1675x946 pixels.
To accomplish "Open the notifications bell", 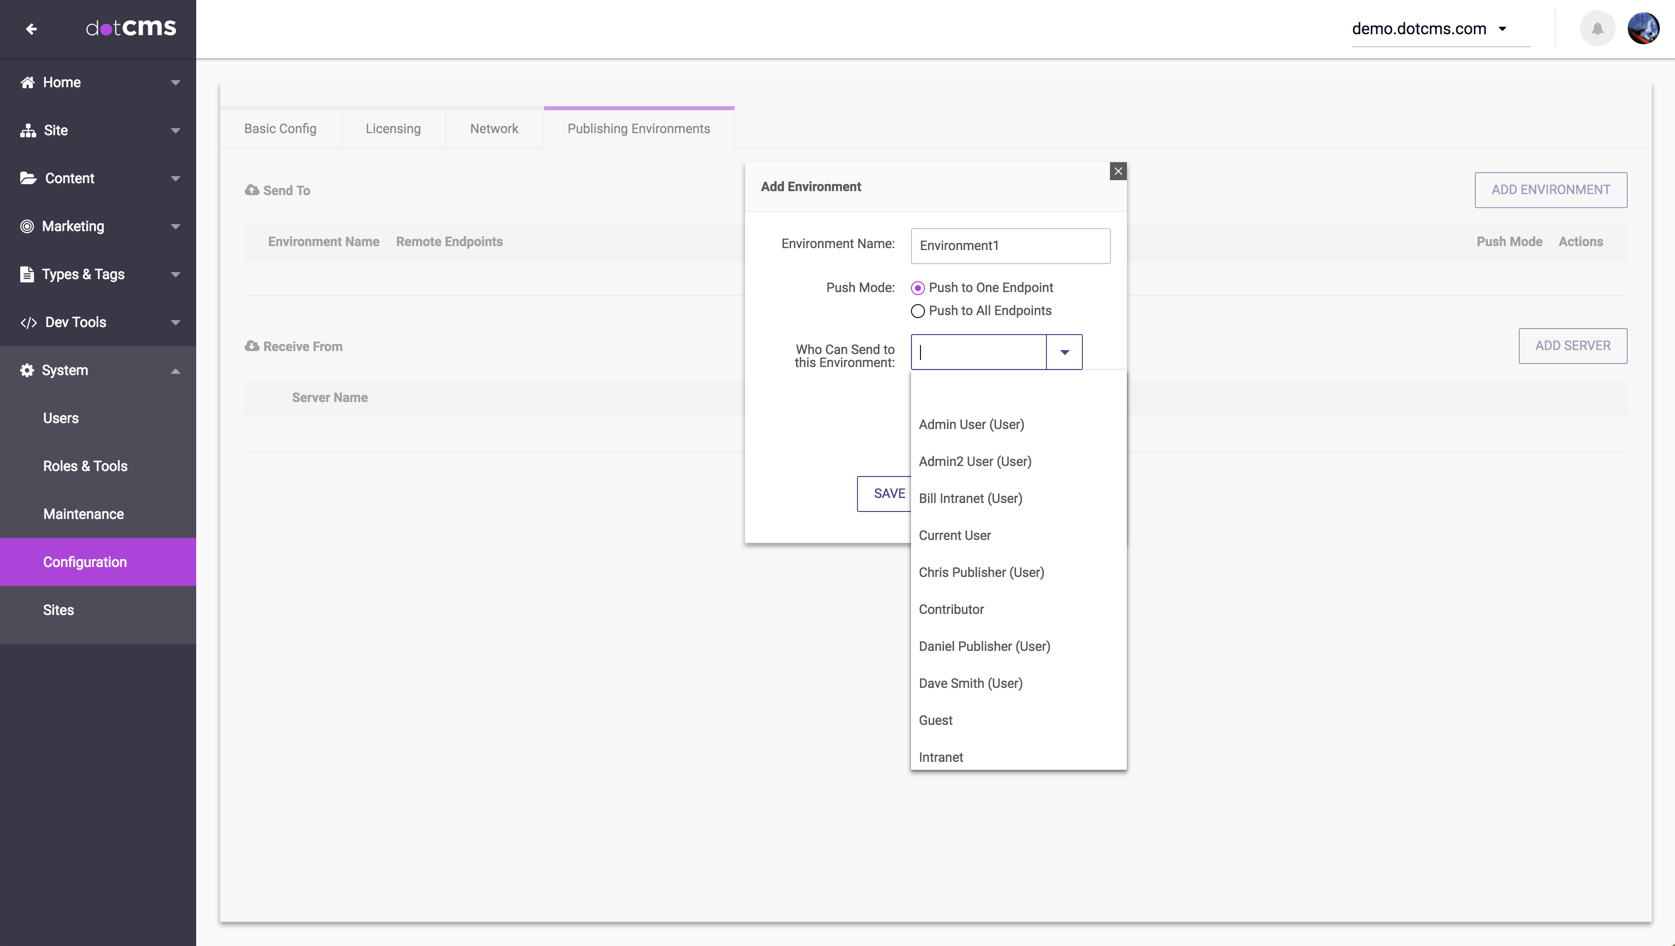I will 1597,29.
